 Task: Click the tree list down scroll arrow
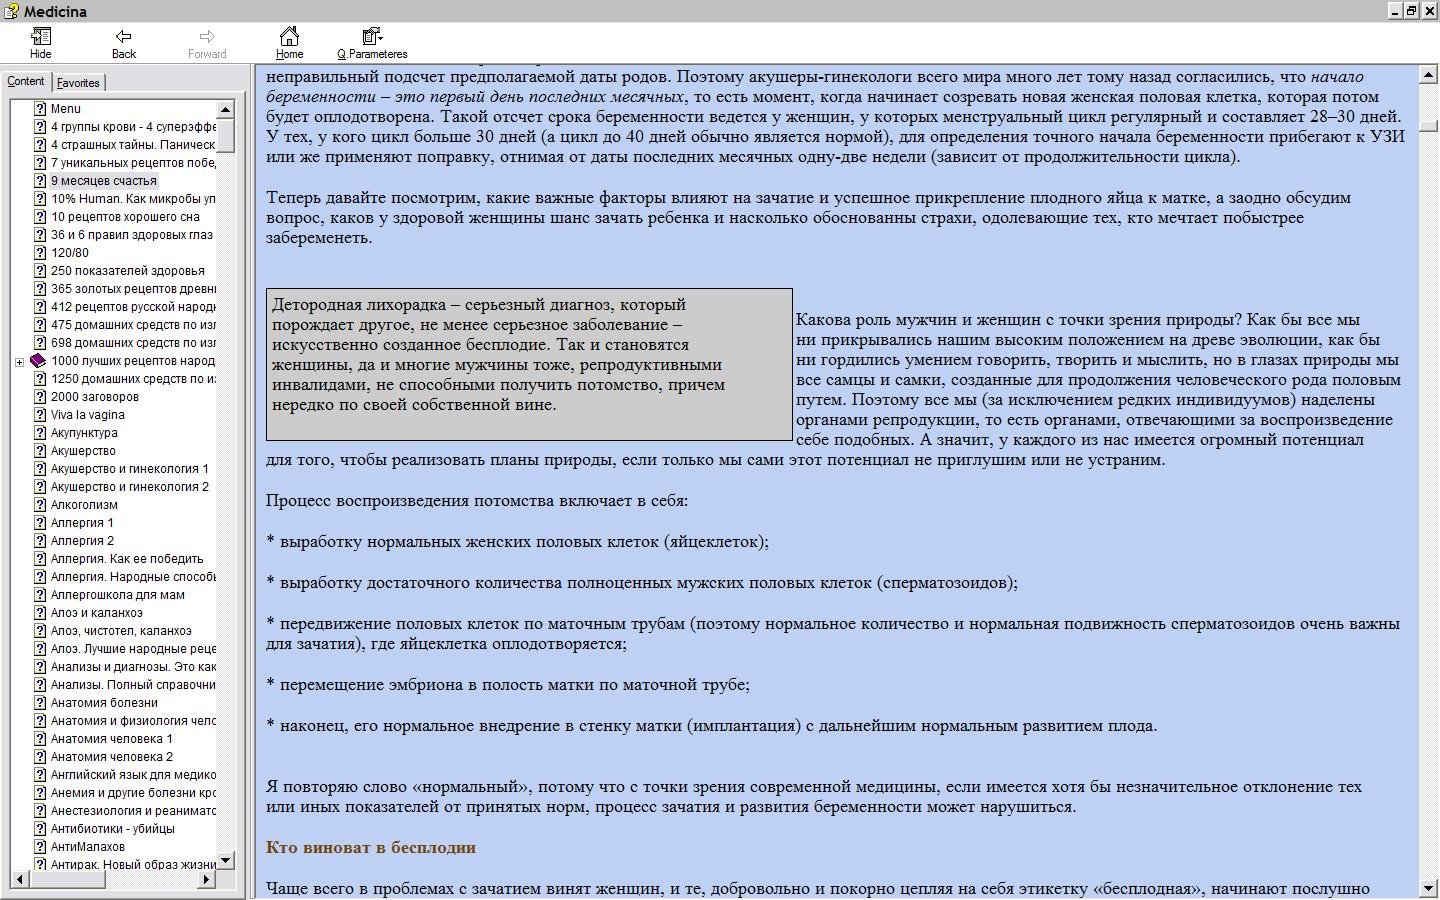(x=225, y=860)
